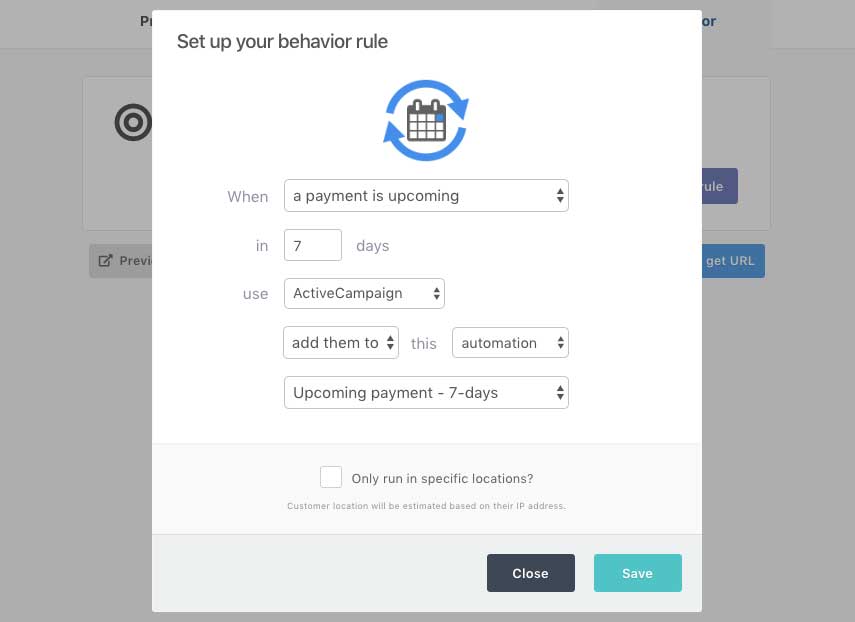Click stepper arrows on 'add them to' select
The height and width of the screenshot is (622, 855).
click(x=390, y=342)
